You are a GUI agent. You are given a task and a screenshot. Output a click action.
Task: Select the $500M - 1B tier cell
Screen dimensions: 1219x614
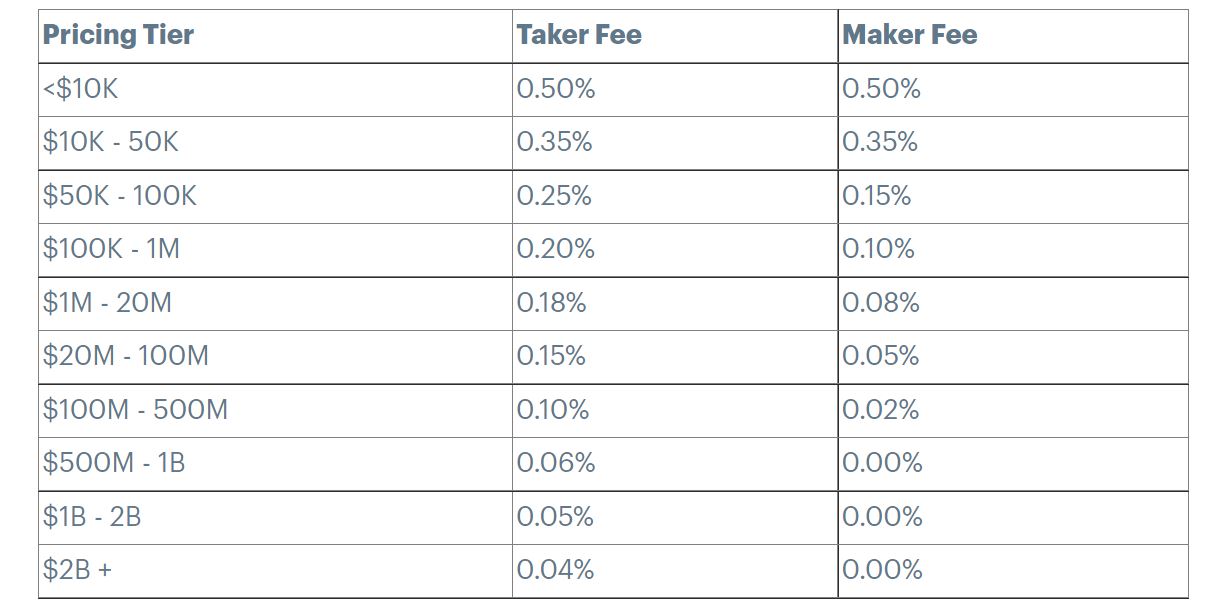(x=276, y=464)
